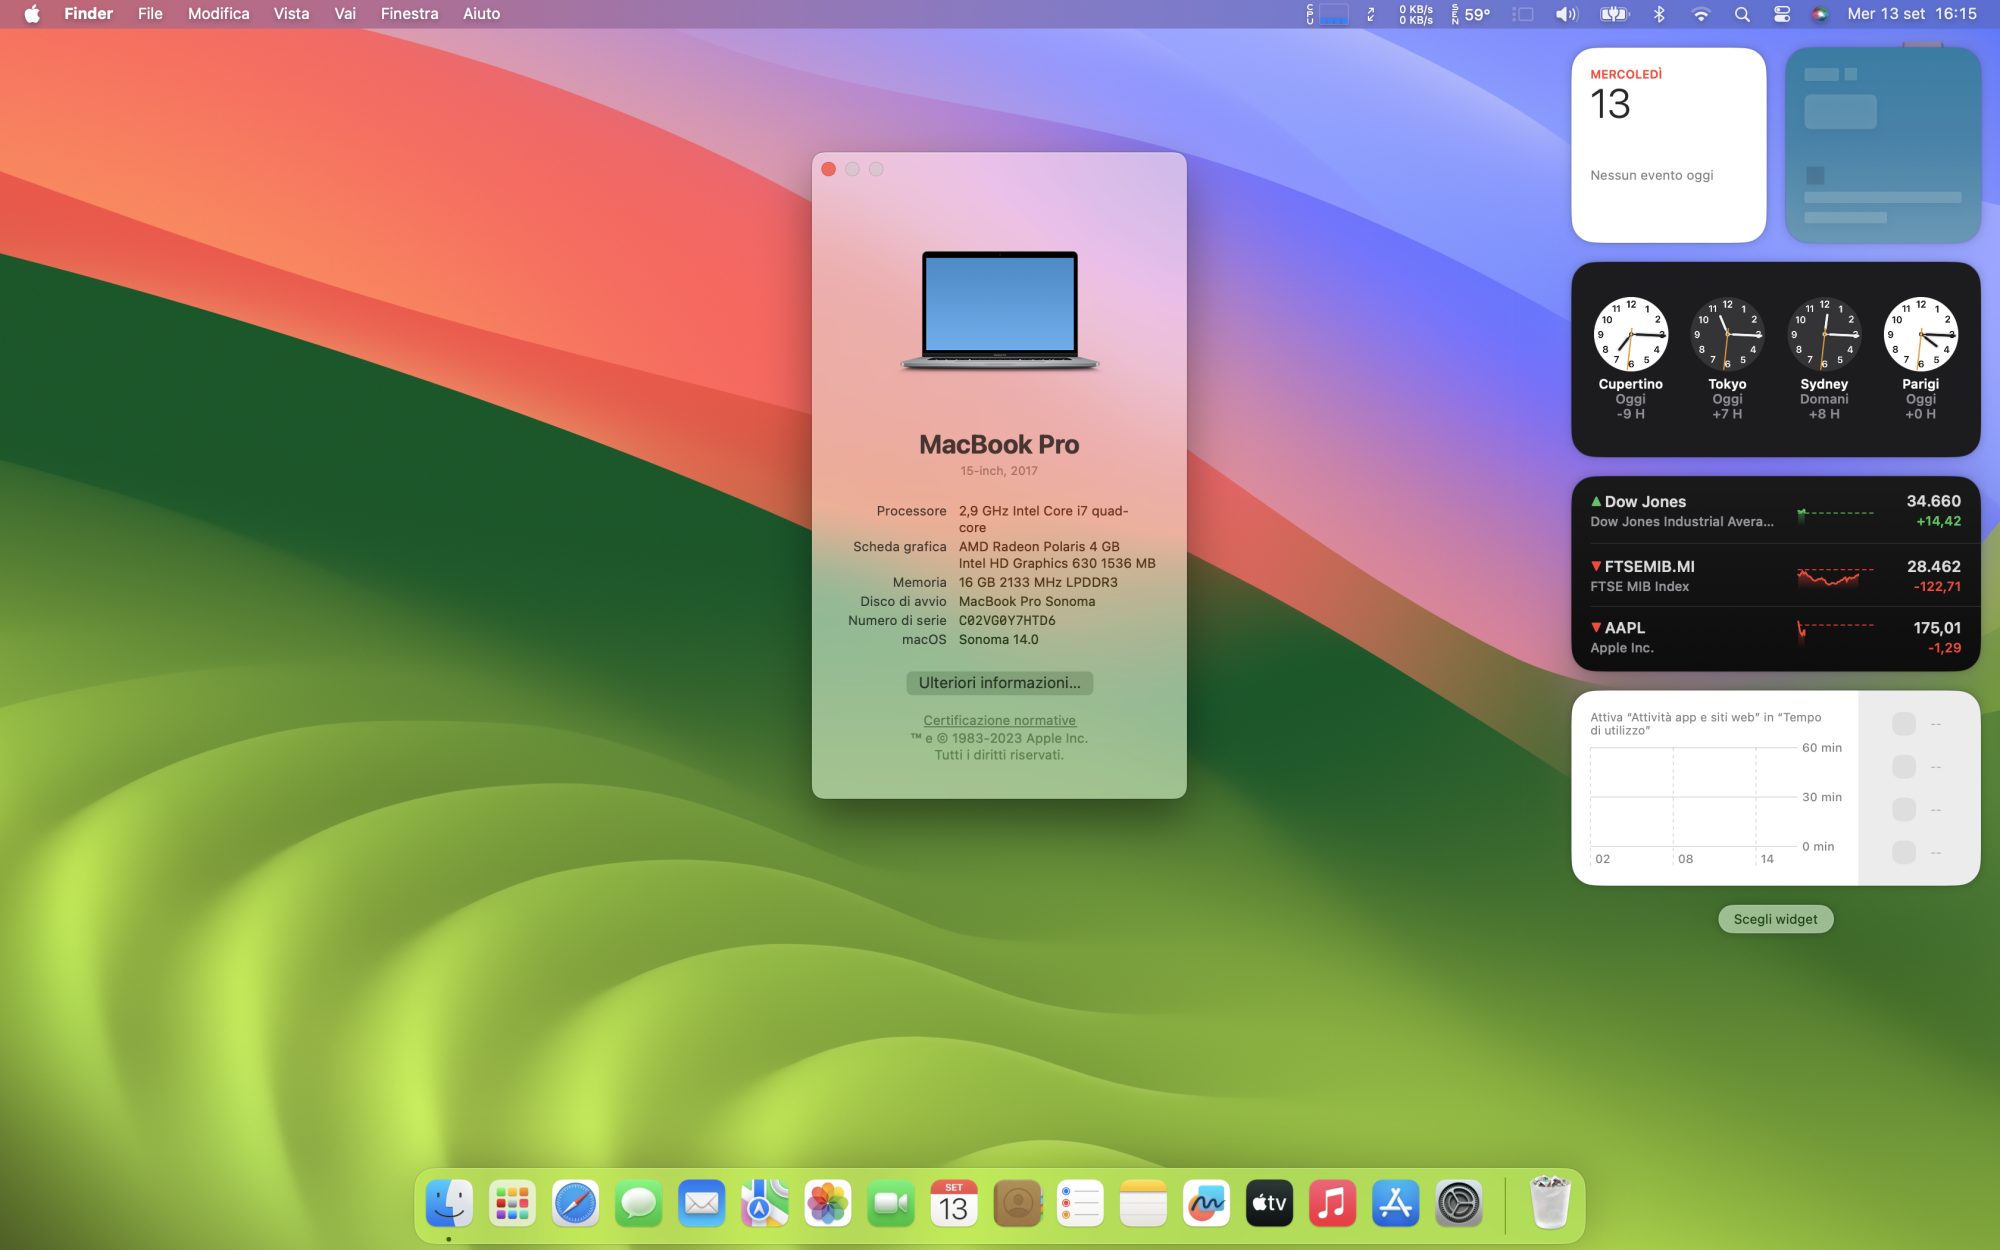Open Launchpad from the Dock
2000x1250 pixels.
(512, 1203)
